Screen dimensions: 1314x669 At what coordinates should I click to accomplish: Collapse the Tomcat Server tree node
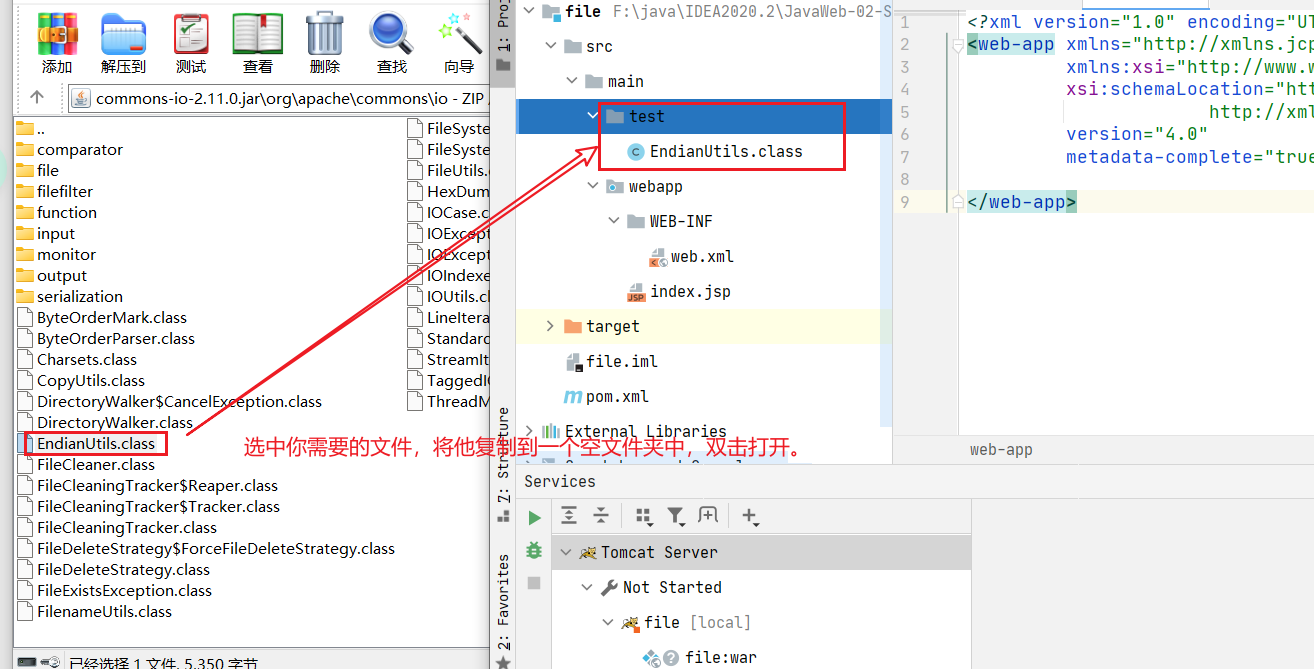coord(565,553)
